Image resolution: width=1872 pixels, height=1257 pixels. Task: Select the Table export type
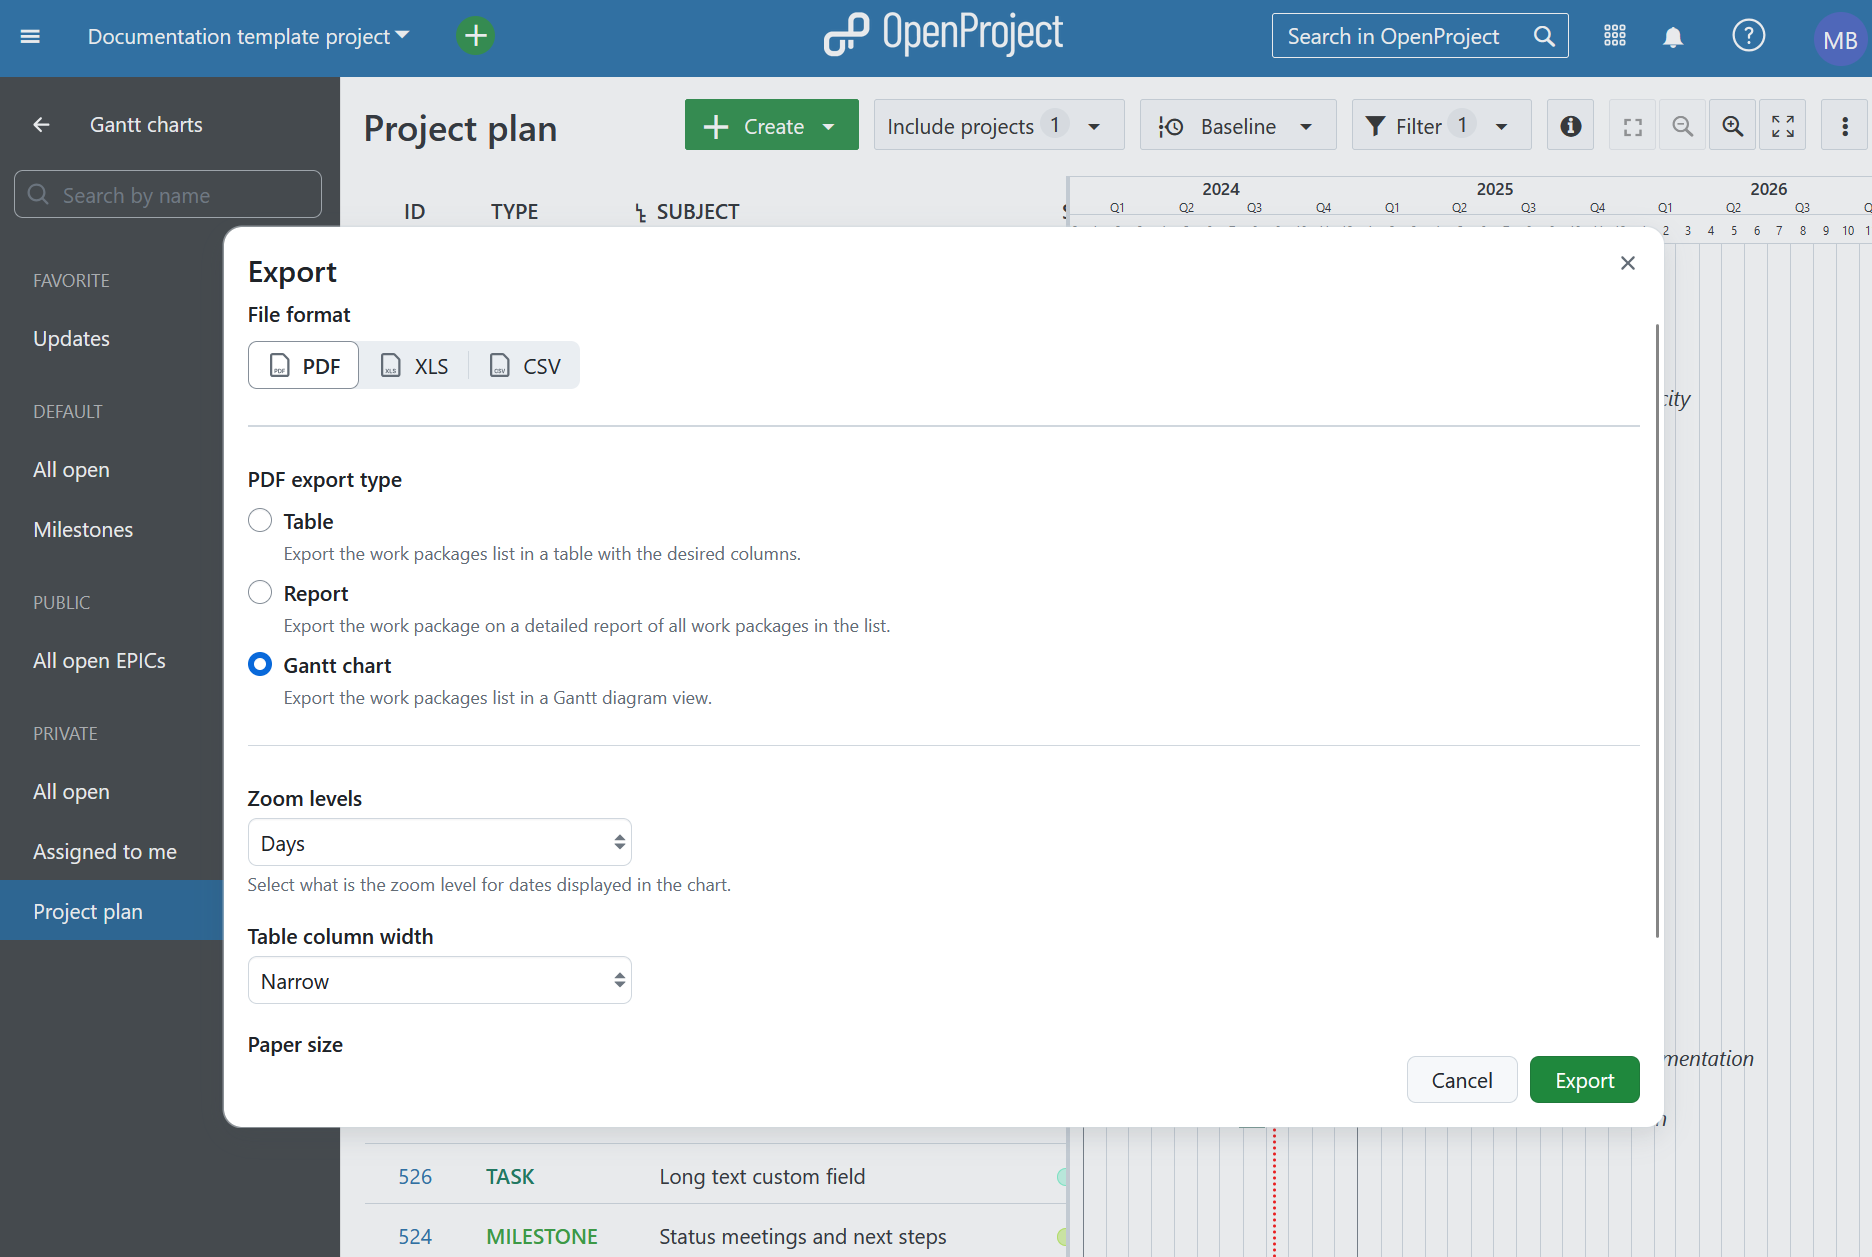pos(260,521)
